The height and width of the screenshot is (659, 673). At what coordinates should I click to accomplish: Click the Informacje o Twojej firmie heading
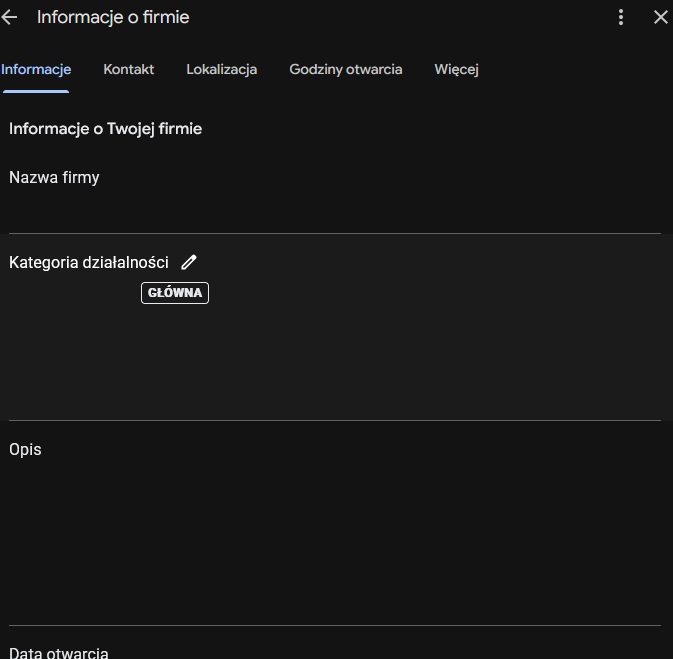tap(105, 129)
